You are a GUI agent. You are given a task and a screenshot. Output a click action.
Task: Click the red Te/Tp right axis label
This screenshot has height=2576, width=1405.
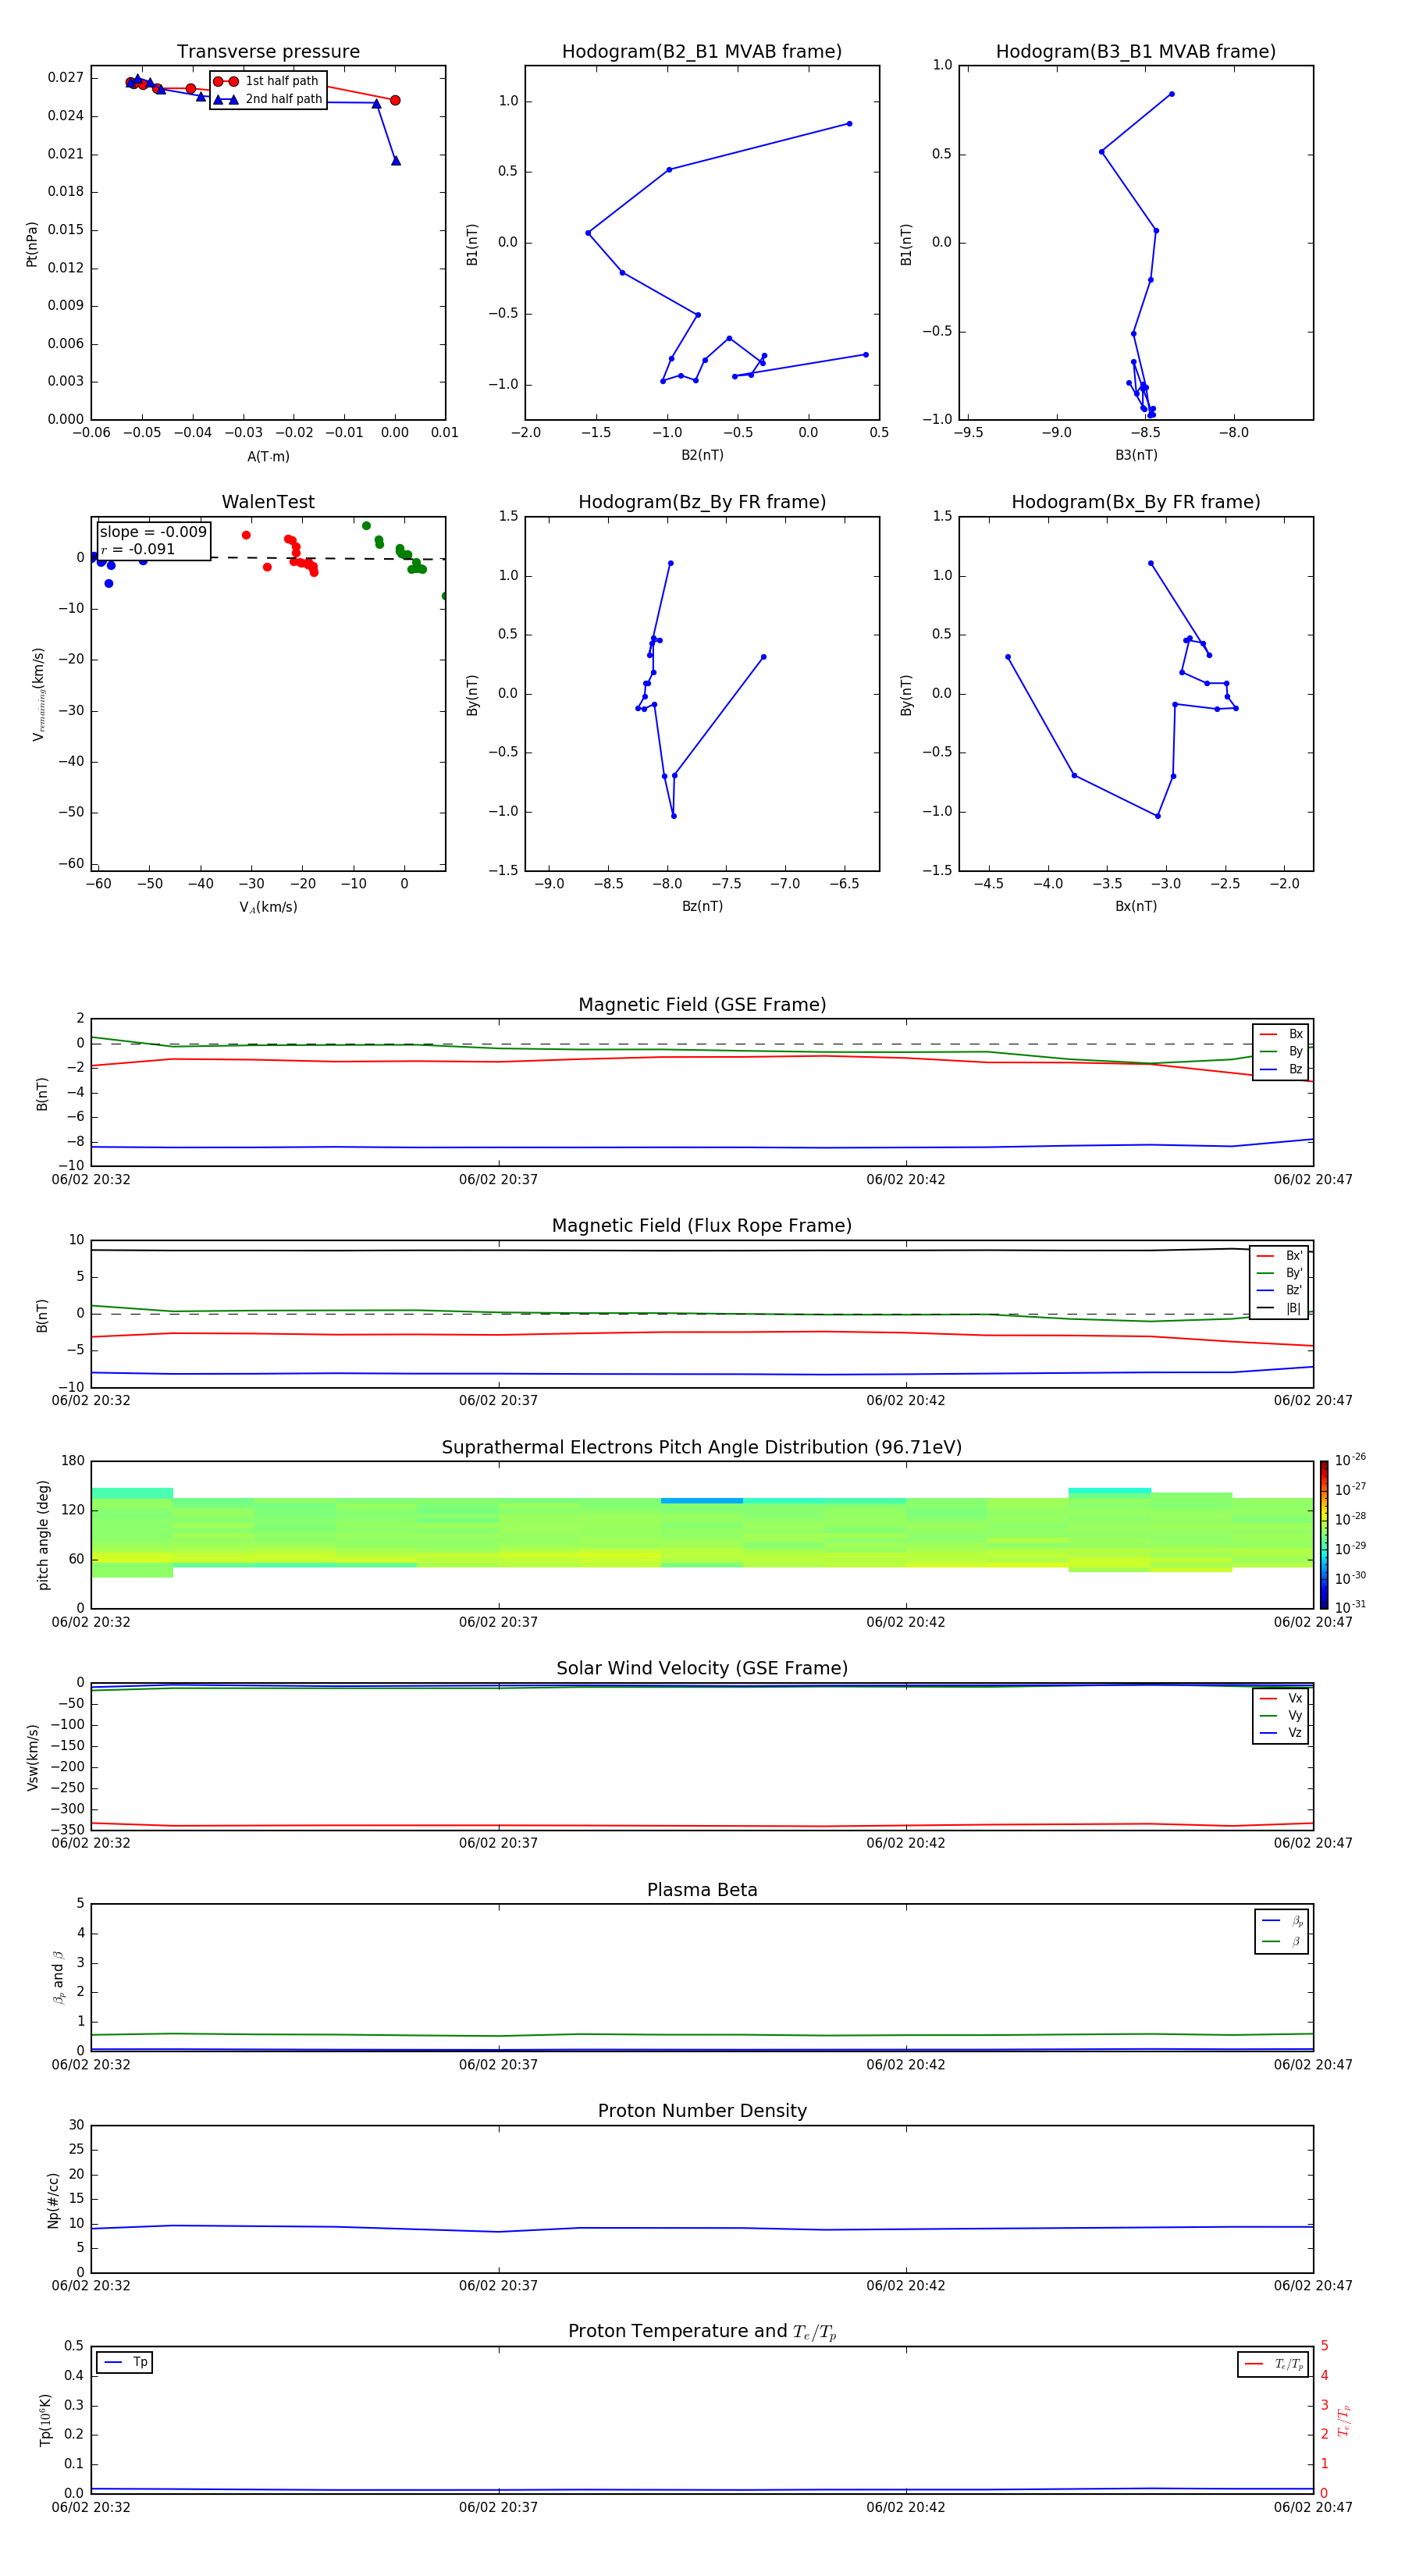tap(1344, 2420)
